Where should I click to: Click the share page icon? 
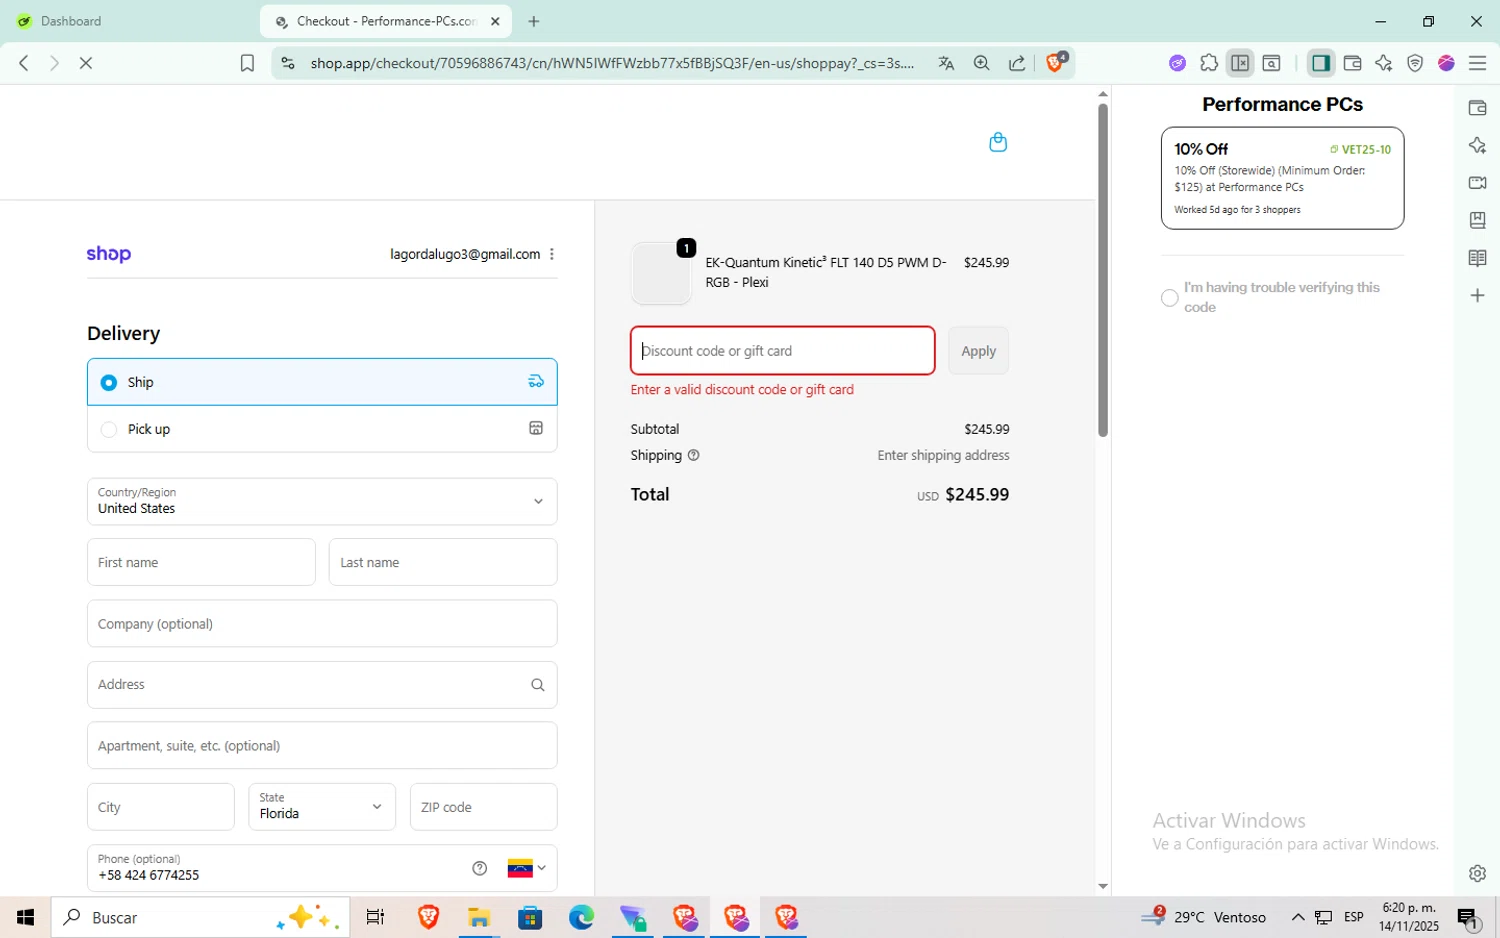point(1017,63)
